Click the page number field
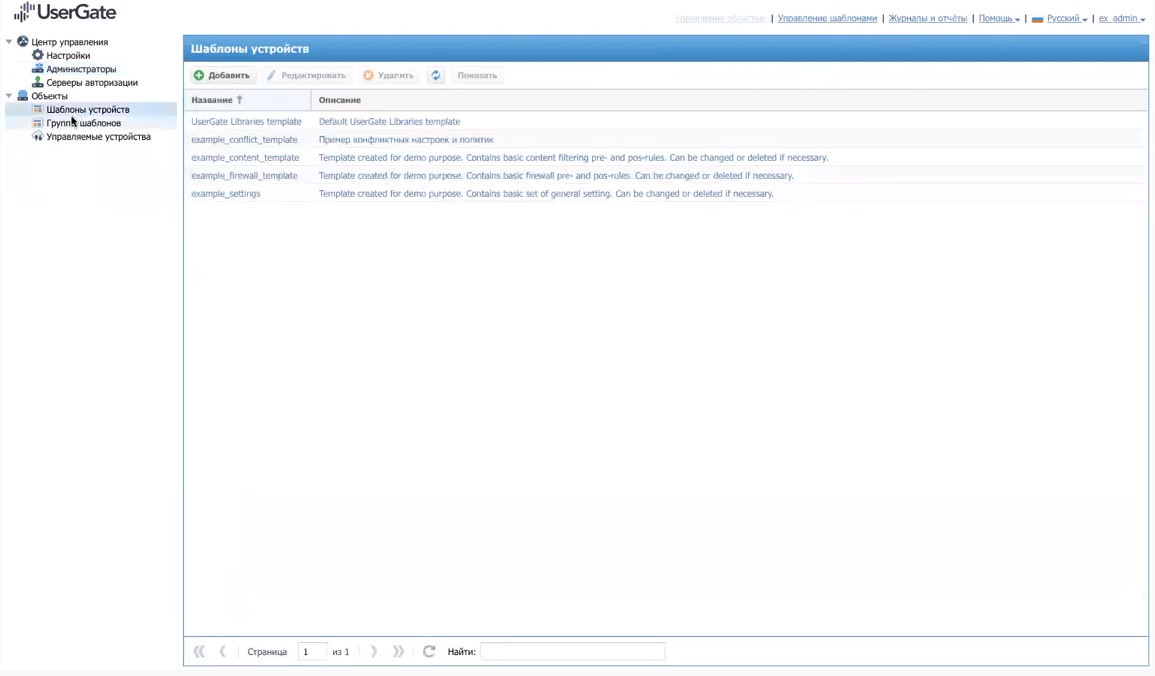Screen dimensions: 1155x676 point(312,651)
